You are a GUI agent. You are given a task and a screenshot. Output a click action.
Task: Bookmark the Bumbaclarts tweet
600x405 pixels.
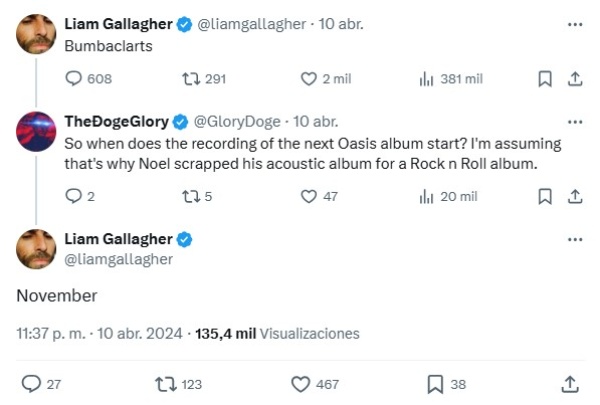545,79
